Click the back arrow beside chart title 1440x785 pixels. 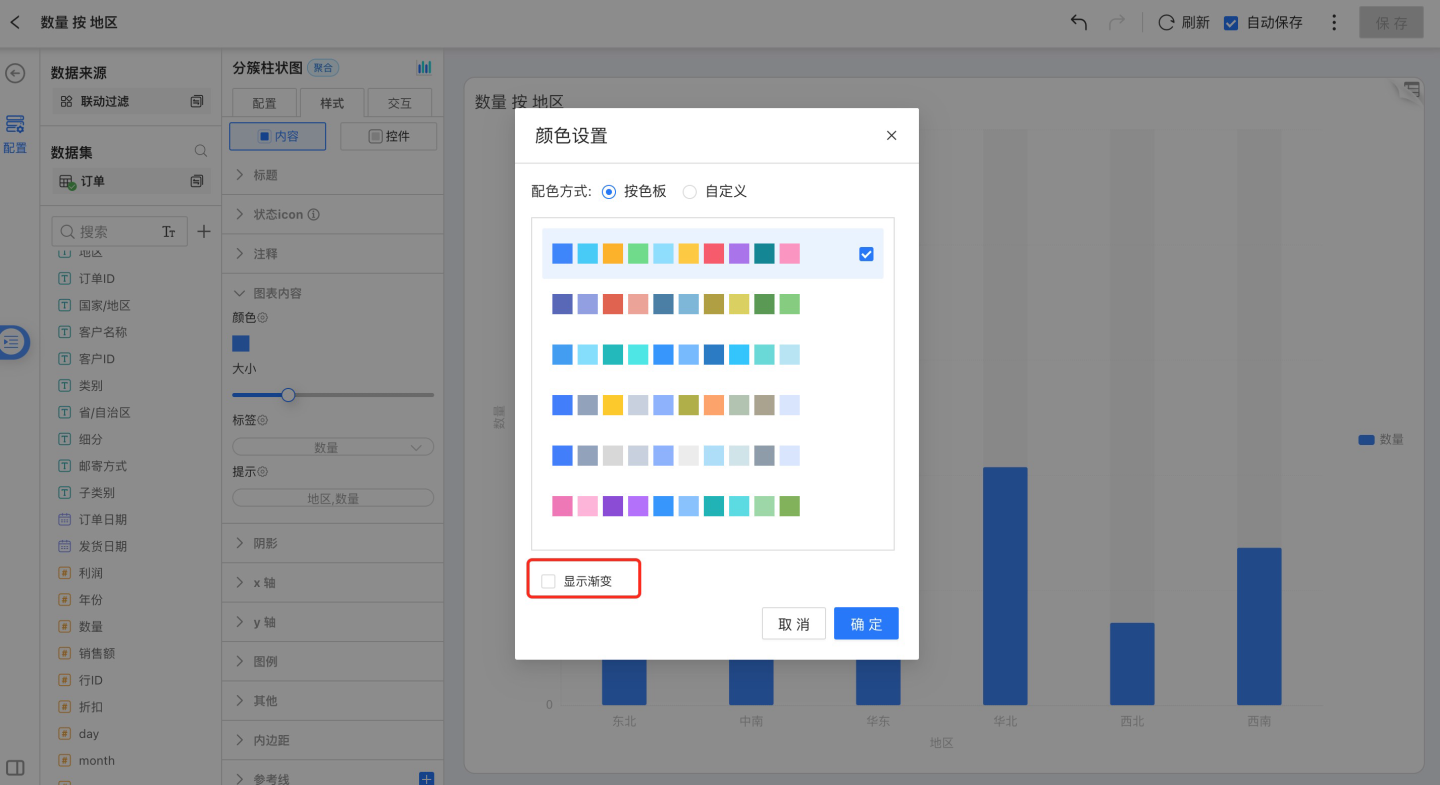point(15,22)
